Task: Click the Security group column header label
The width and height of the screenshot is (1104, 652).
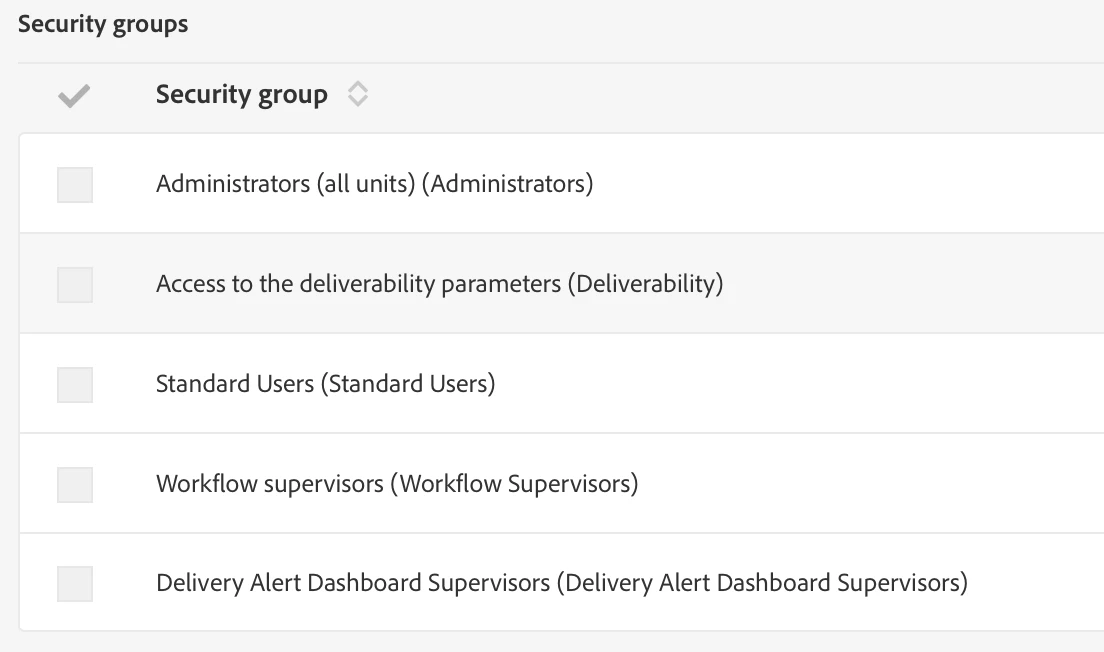Action: point(242,95)
